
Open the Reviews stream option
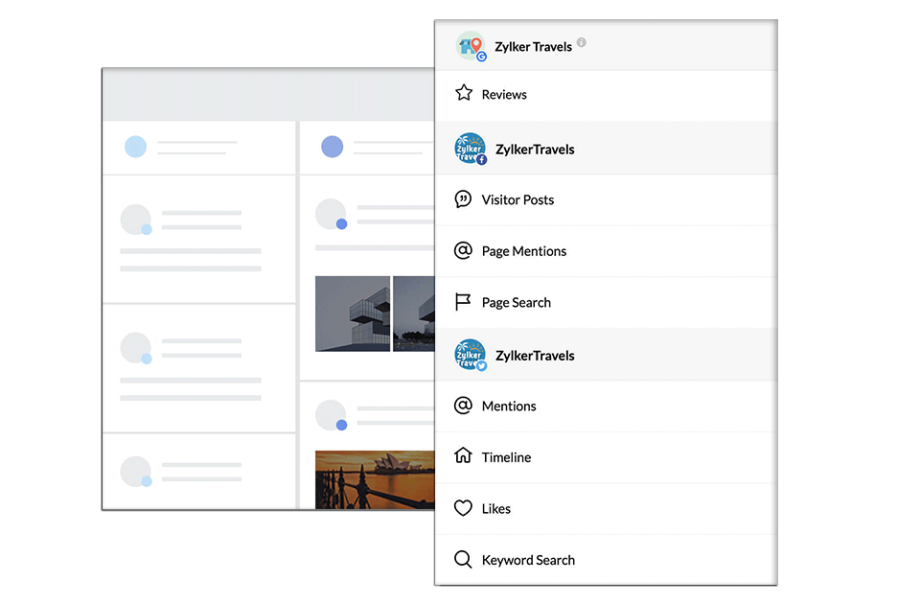pyautogui.click(x=606, y=95)
